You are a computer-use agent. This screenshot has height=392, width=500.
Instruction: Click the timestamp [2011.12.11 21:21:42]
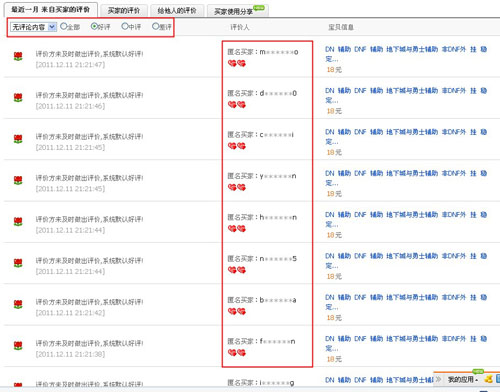(70, 312)
